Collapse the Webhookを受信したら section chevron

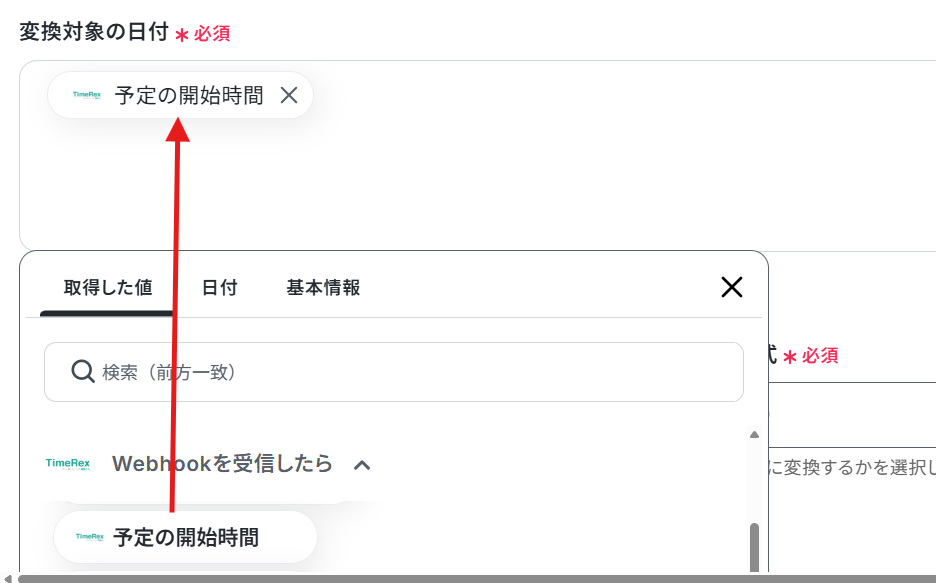tap(362, 465)
